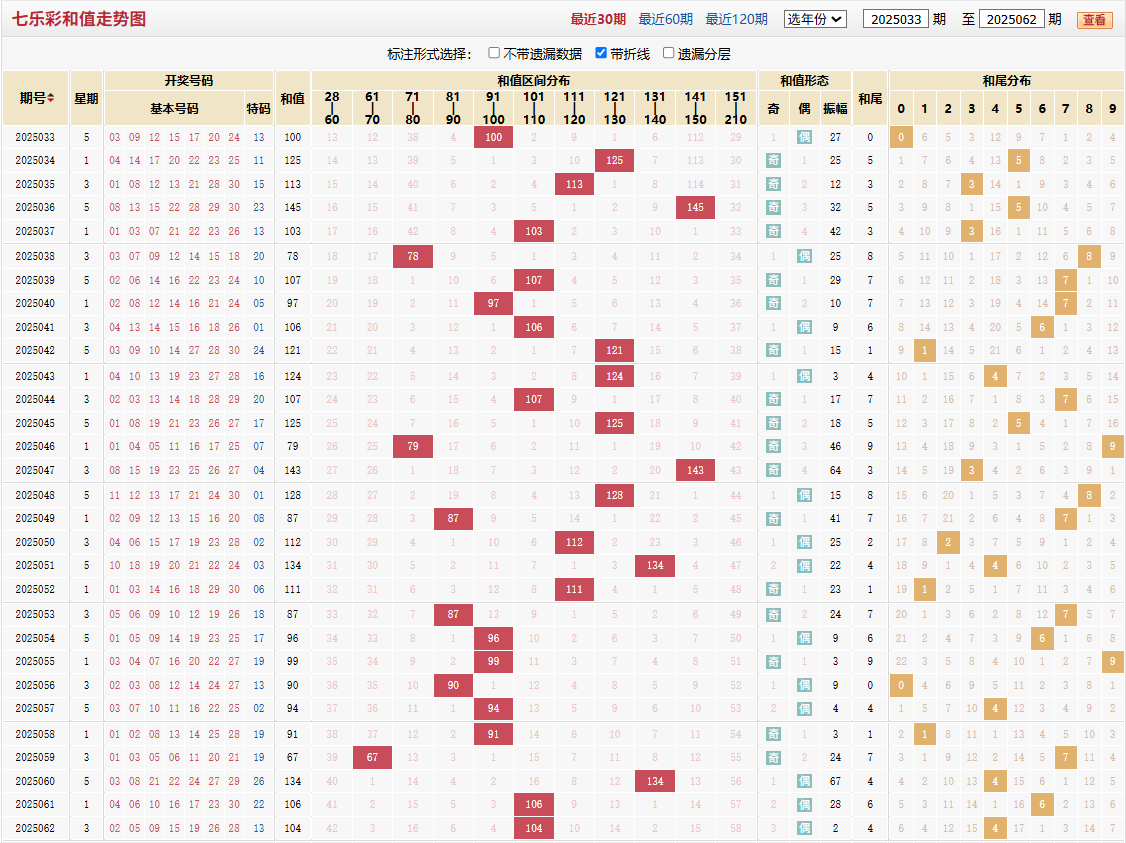The image size is (1126, 843).
Task: Click the red 78 cell in row 2025038
Action: pos(413,256)
